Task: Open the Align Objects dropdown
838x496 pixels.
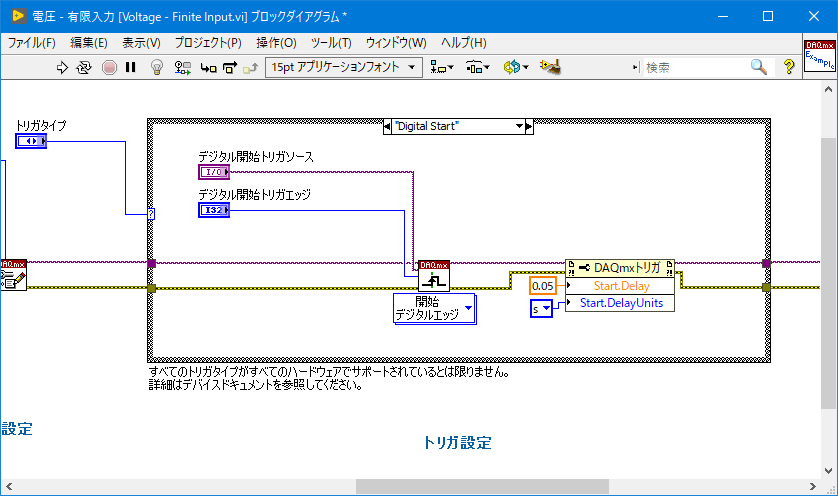Action: click(442, 67)
